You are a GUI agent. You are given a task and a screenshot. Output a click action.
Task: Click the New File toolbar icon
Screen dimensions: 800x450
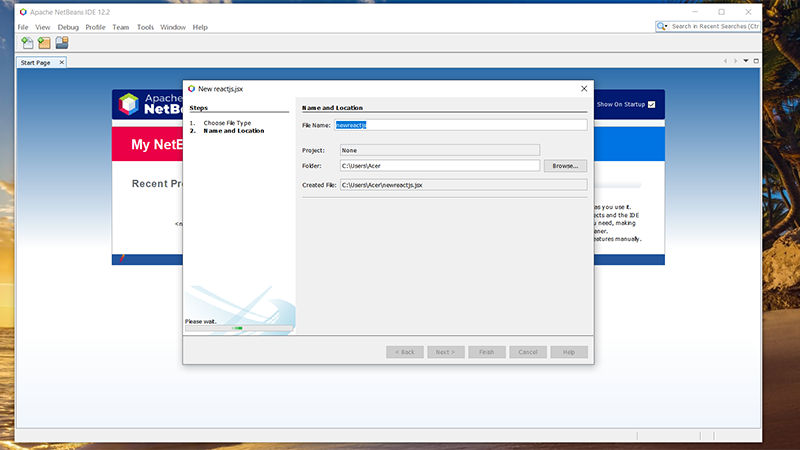click(26, 42)
